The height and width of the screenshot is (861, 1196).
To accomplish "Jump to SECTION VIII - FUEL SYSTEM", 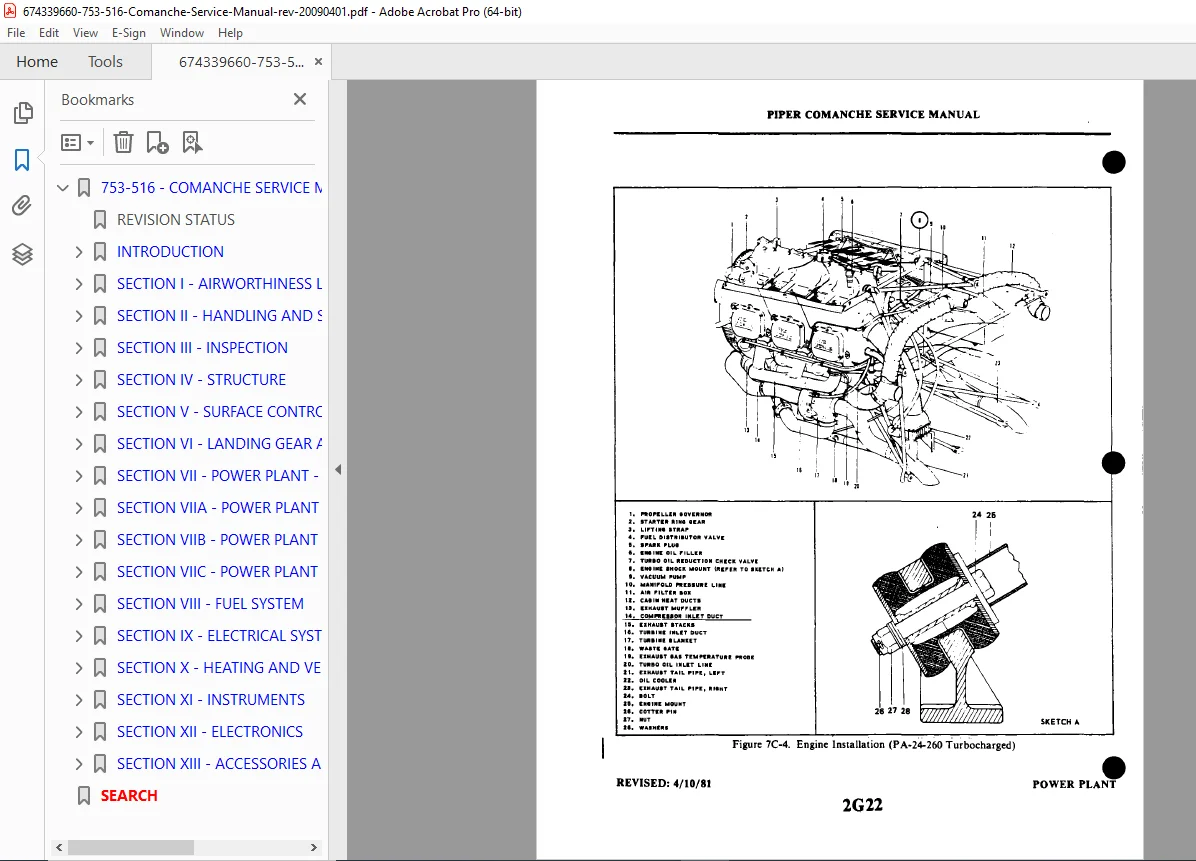I will click(210, 604).
